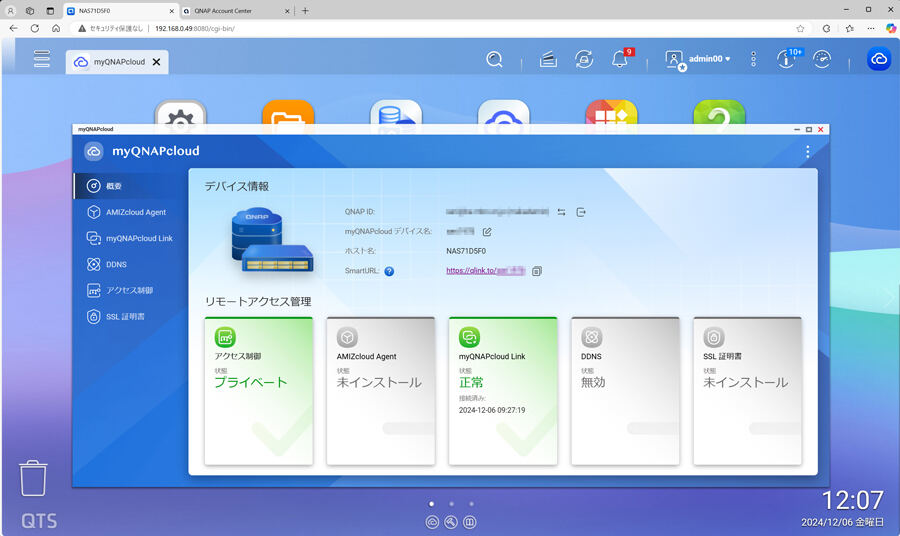Select myQNAPcloud Link in sidebar
900x536 pixels.
pos(130,238)
